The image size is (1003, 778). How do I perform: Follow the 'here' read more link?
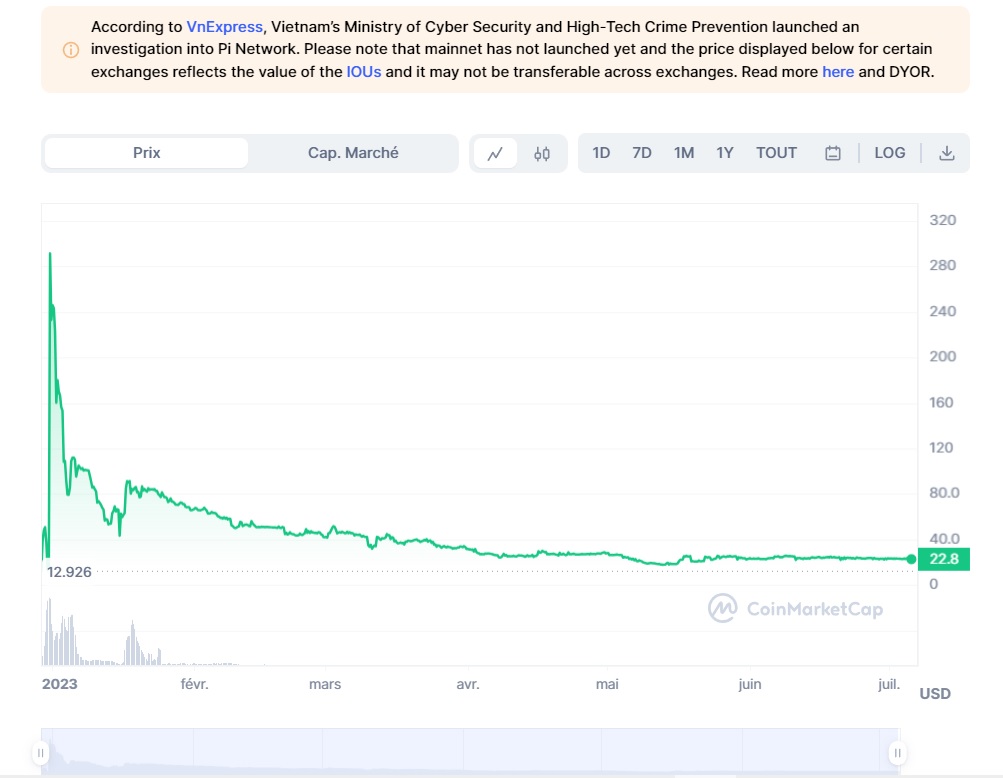838,72
